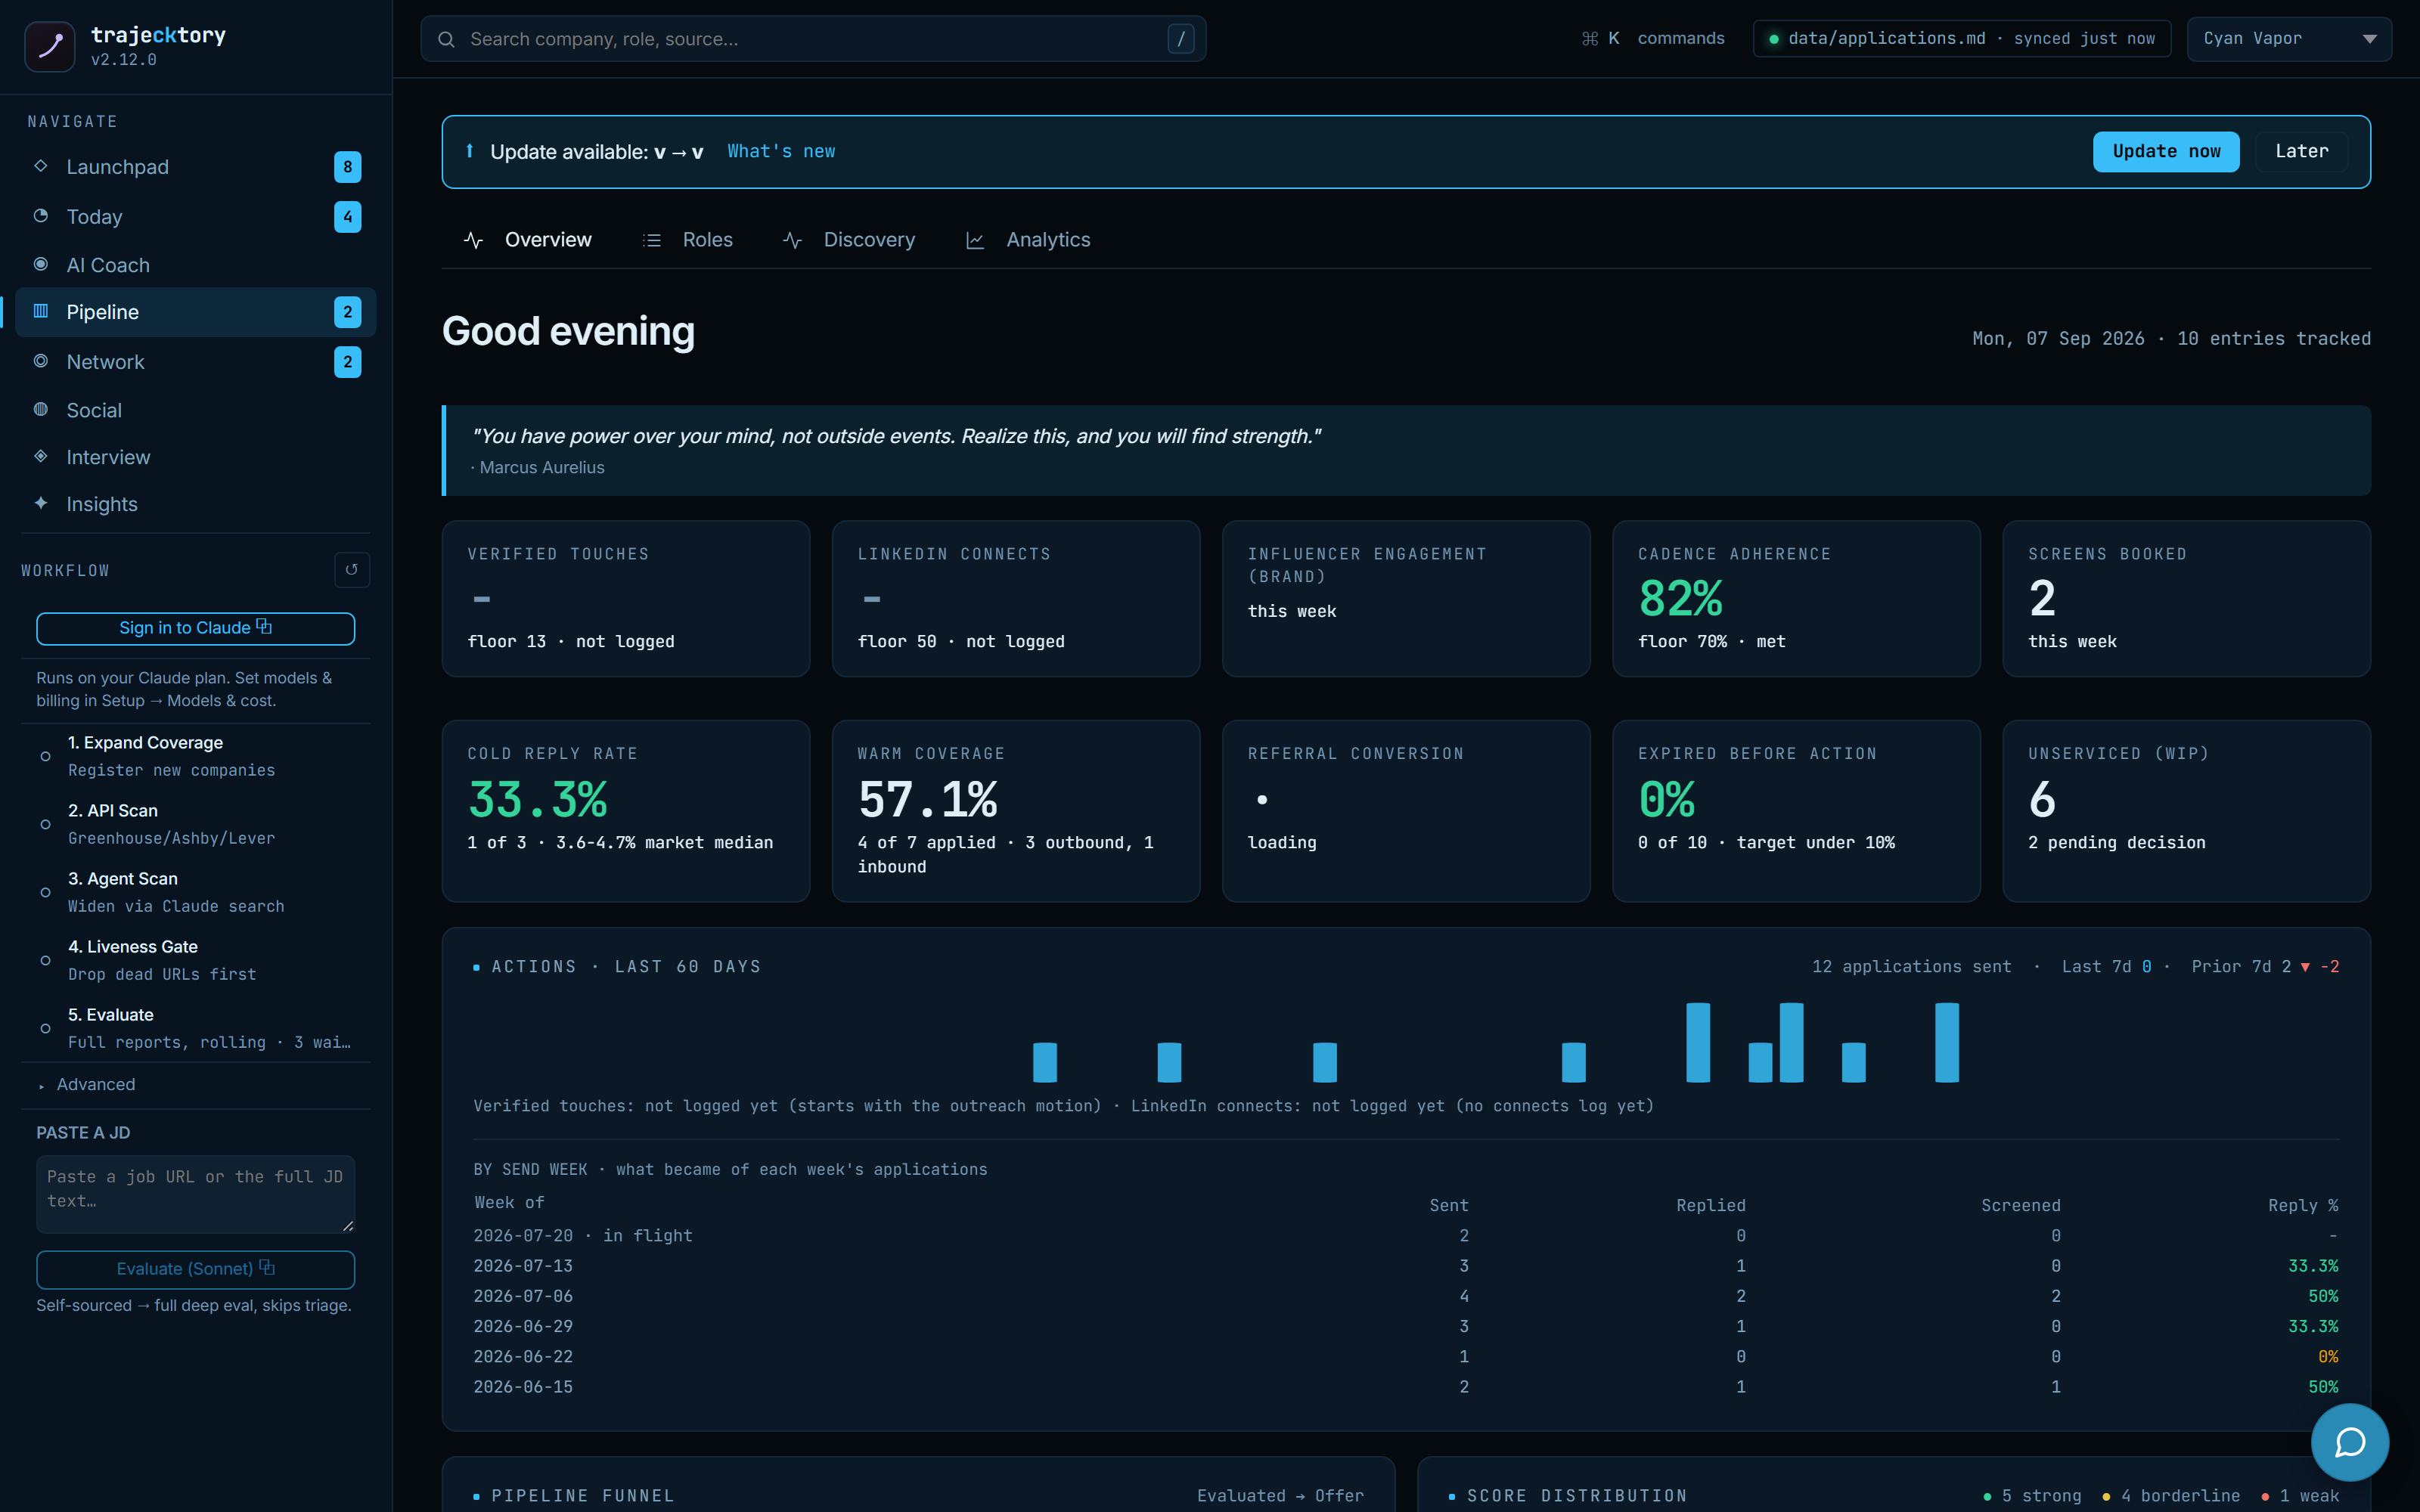Dismiss update with Later button

(x=2301, y=151)
